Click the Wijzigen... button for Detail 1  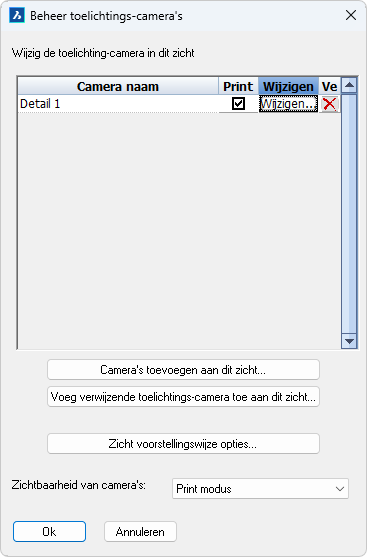[x=288, y=104]
